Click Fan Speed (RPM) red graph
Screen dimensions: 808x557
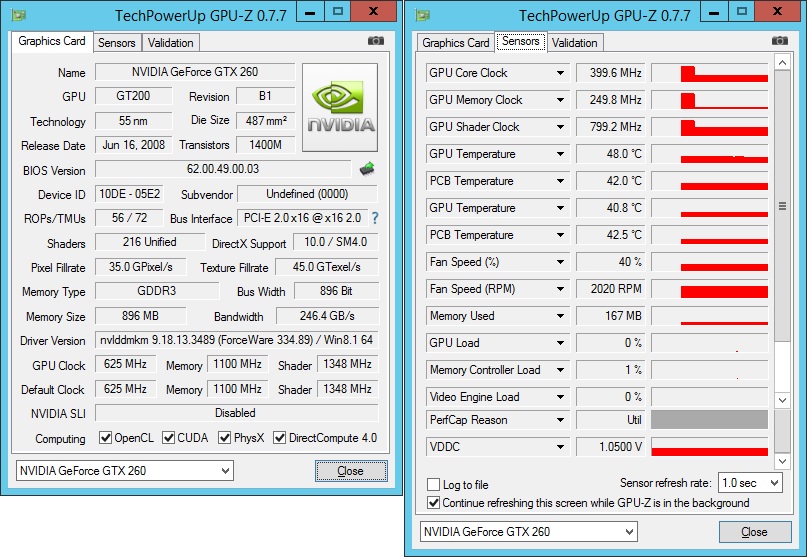(710, 289)
